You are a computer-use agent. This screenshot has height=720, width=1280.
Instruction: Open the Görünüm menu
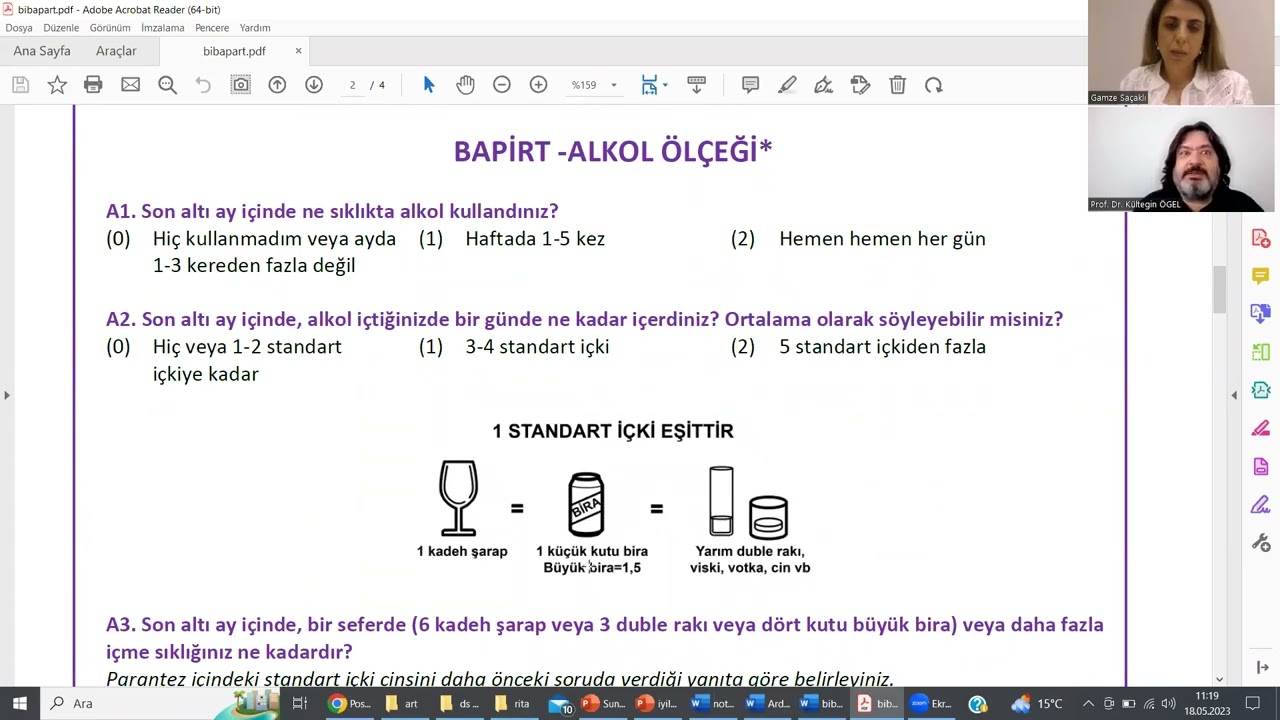pos(110,28)
